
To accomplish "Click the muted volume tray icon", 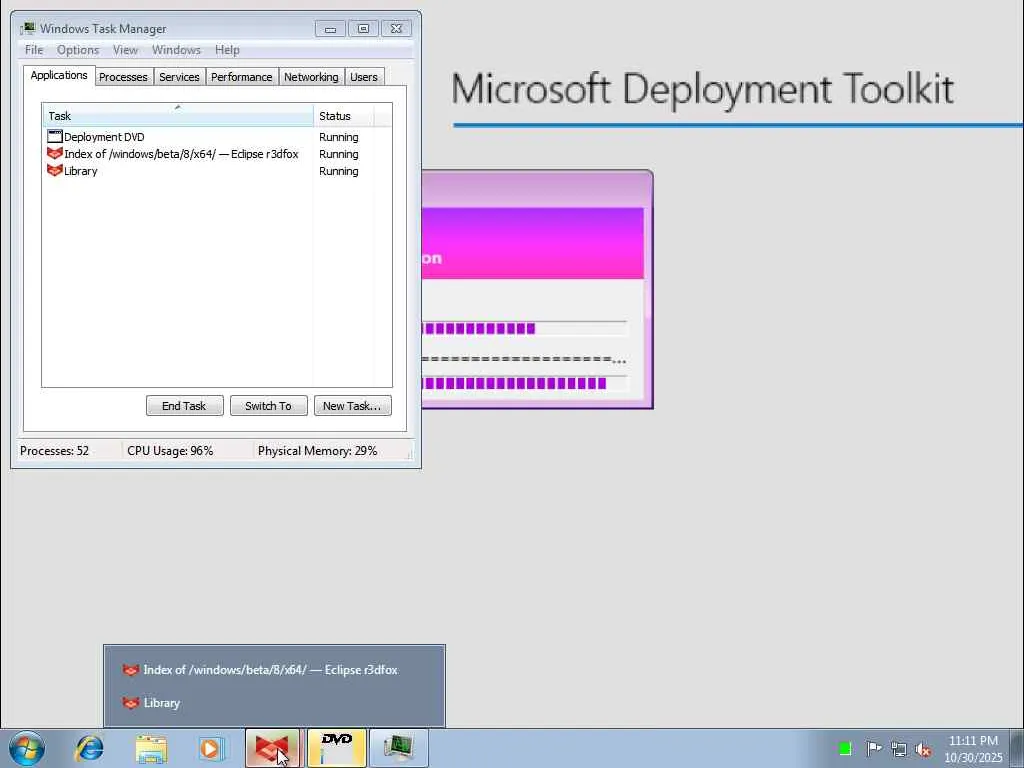I will coord(923,749).
